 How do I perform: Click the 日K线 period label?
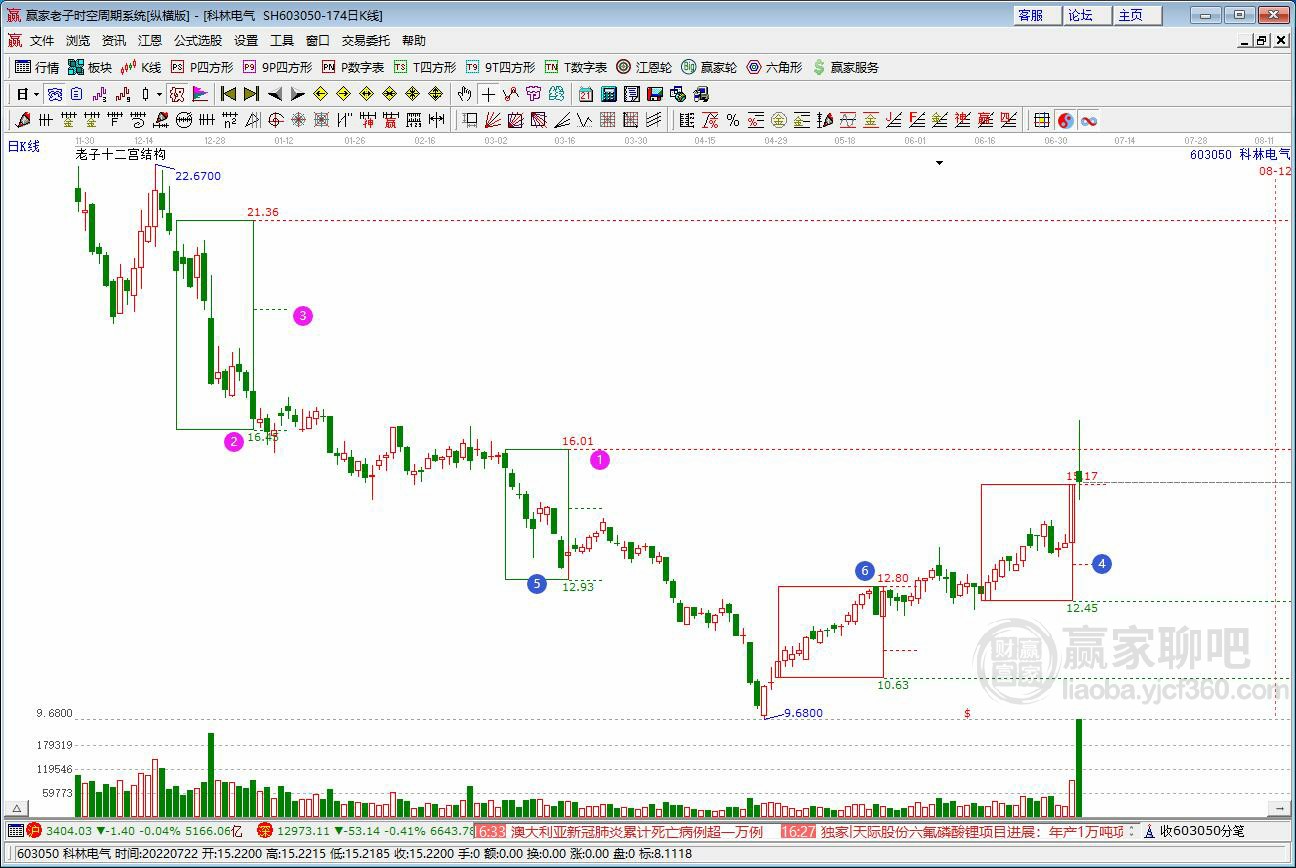coord(24,147)
